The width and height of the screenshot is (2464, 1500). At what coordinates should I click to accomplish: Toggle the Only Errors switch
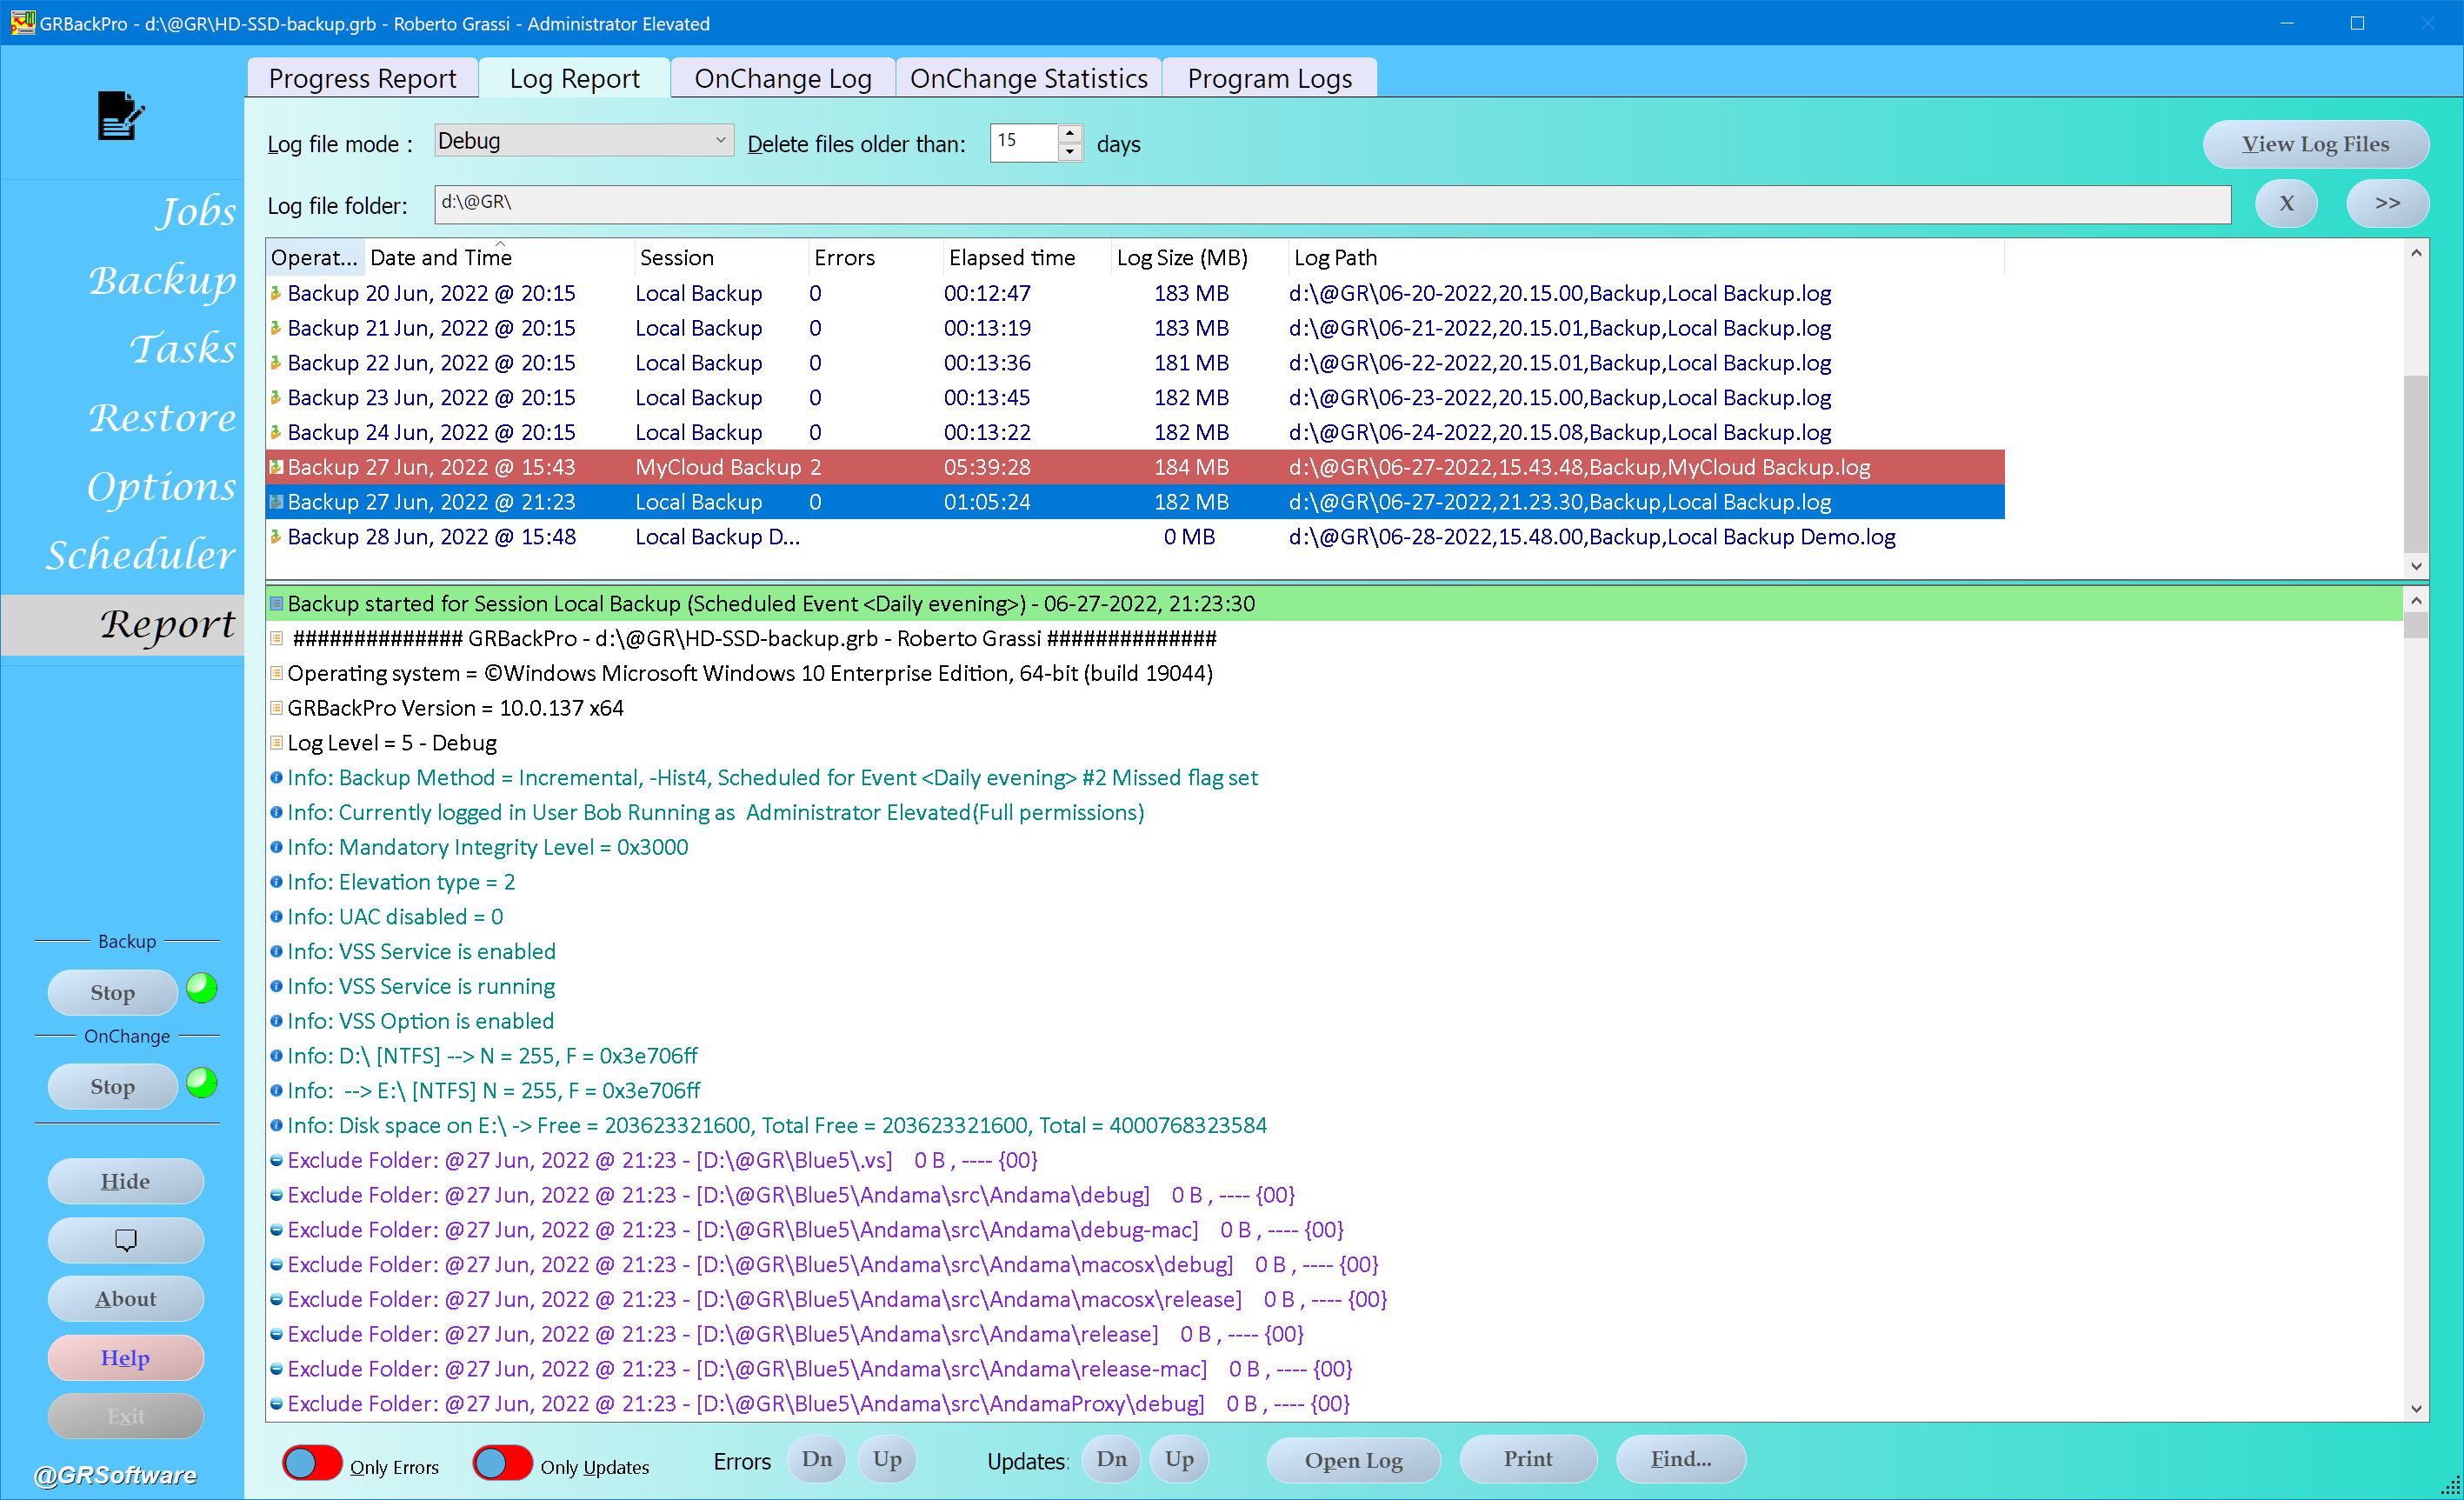click(312, 1463)
